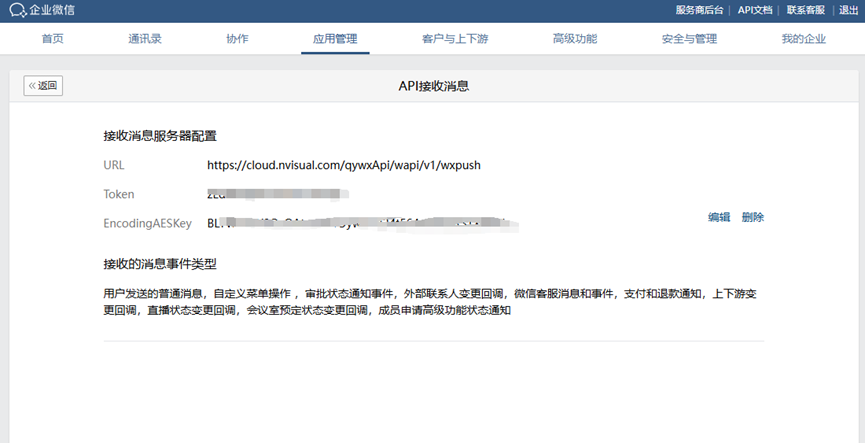Screen dimensions: 865x443
Task: Go to 我的企业 tab
Action: [x=804, y=39]
